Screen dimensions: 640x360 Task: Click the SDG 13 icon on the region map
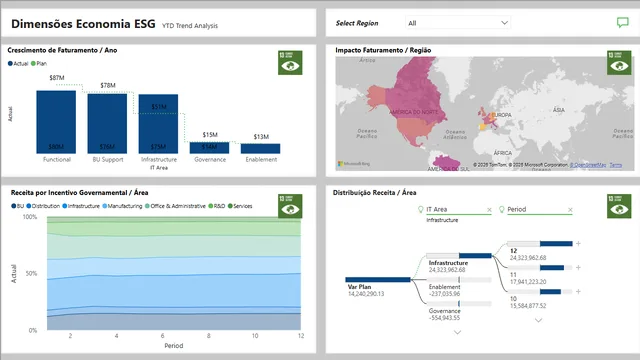click(619, 62)
